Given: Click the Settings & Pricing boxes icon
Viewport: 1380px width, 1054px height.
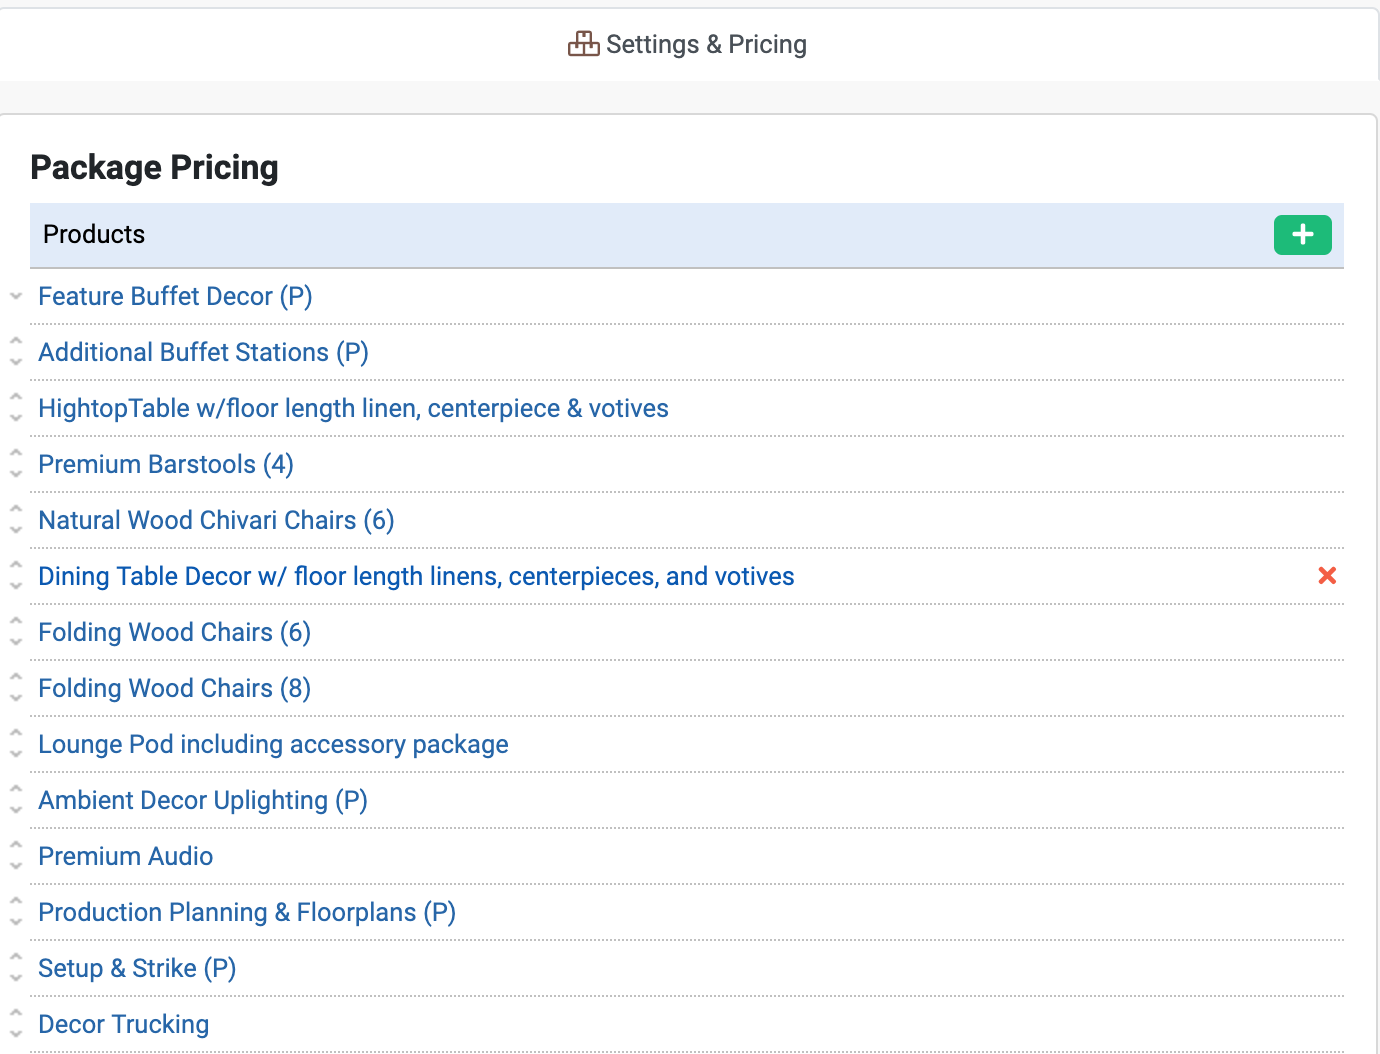Looking at the screenshot, I should point(583,44).
